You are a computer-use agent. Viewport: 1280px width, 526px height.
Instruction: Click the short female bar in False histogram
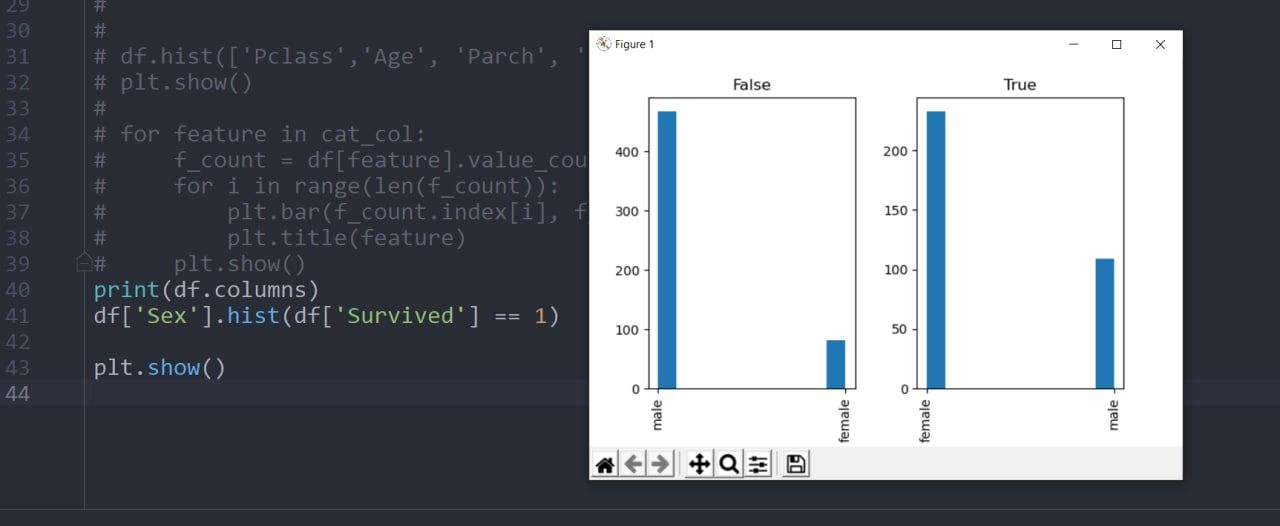click(x=836, y=364)
